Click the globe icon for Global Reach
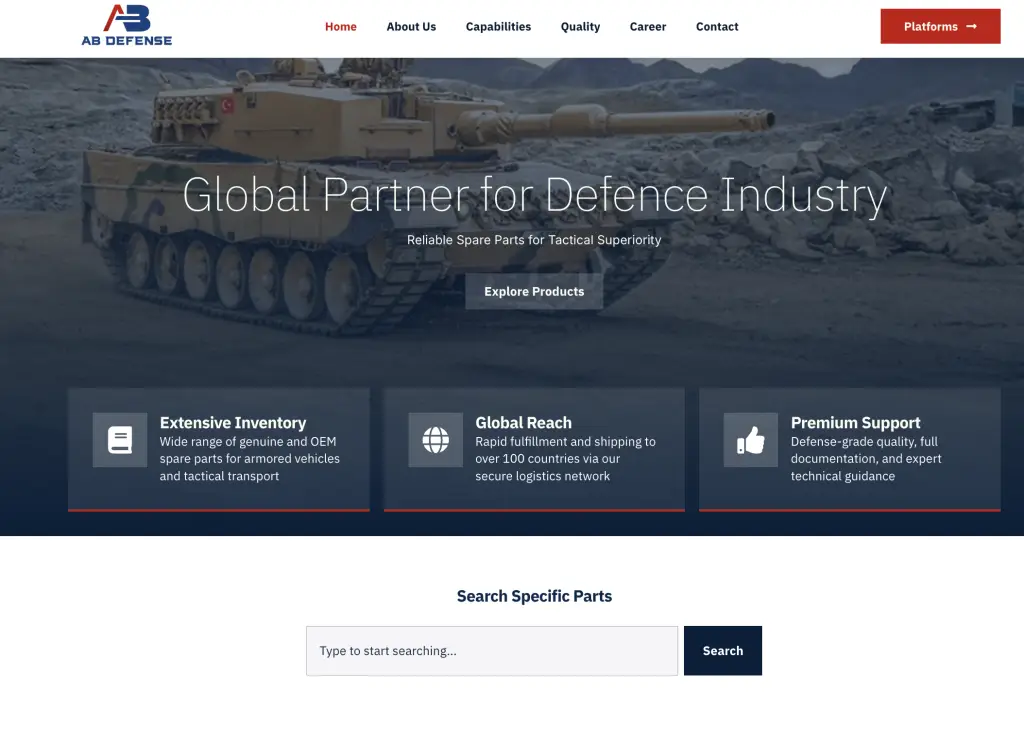 (436, 440)
